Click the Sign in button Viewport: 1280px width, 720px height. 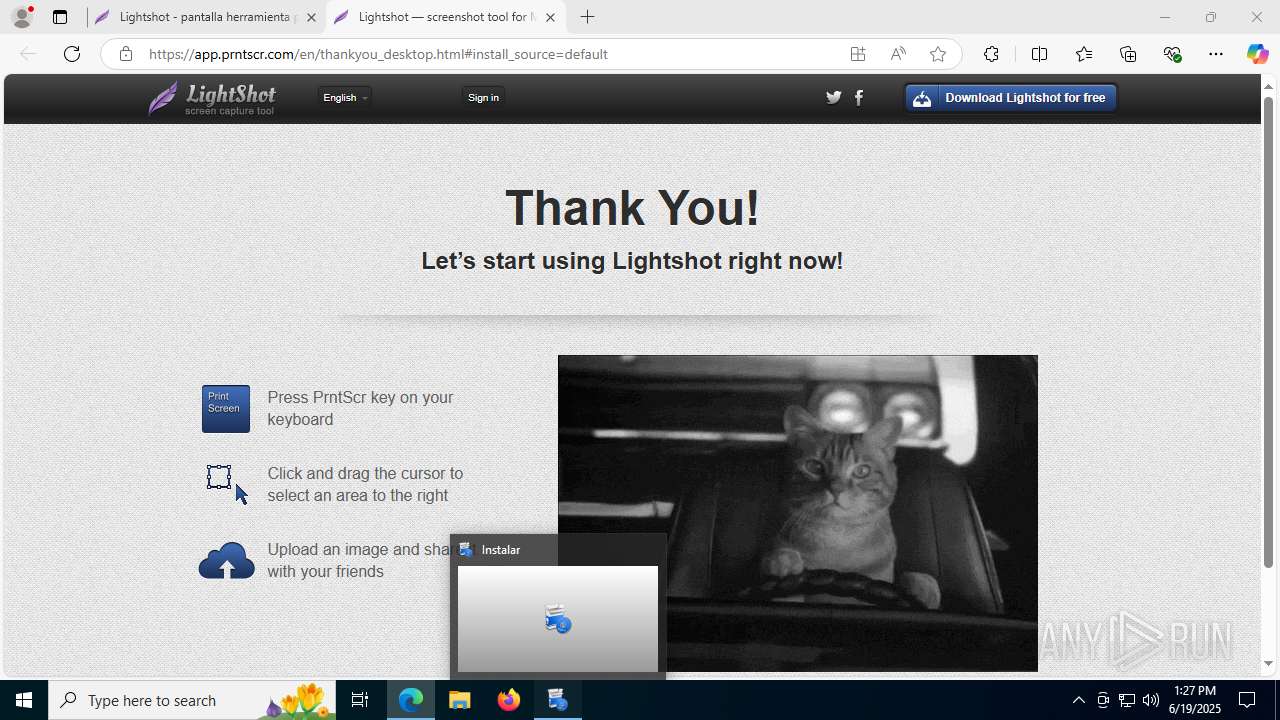coord(483,97)
